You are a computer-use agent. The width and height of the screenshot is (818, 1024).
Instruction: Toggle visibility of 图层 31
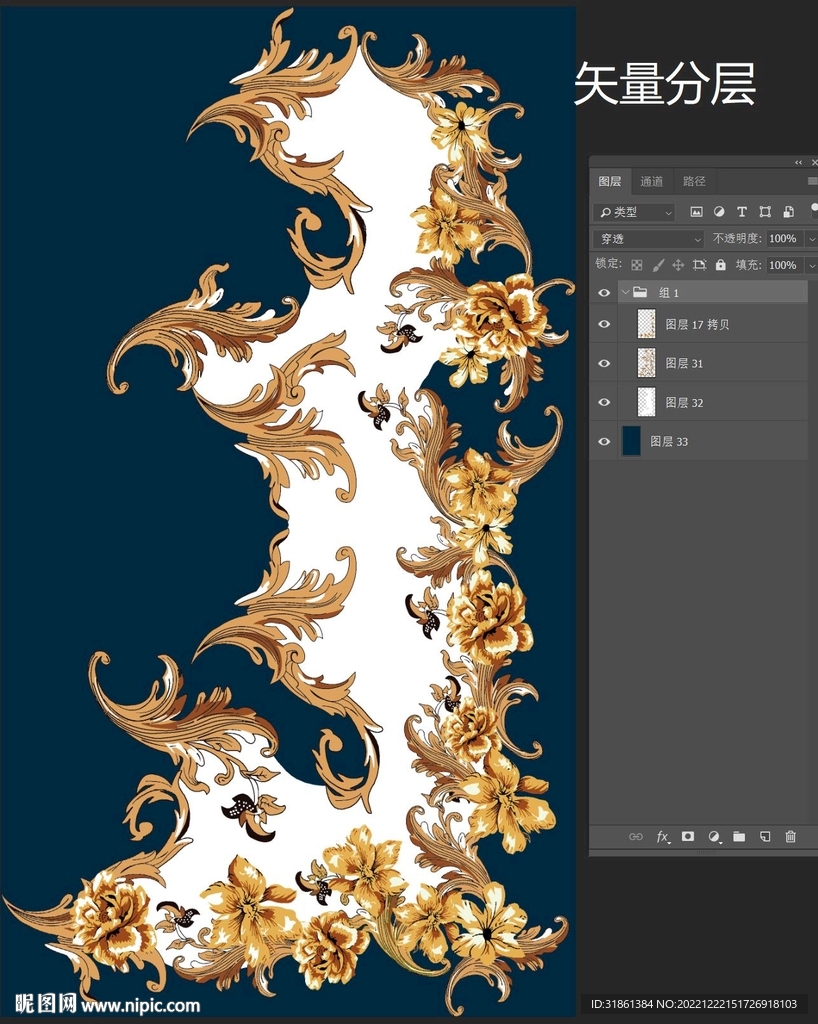coord(604,363)
